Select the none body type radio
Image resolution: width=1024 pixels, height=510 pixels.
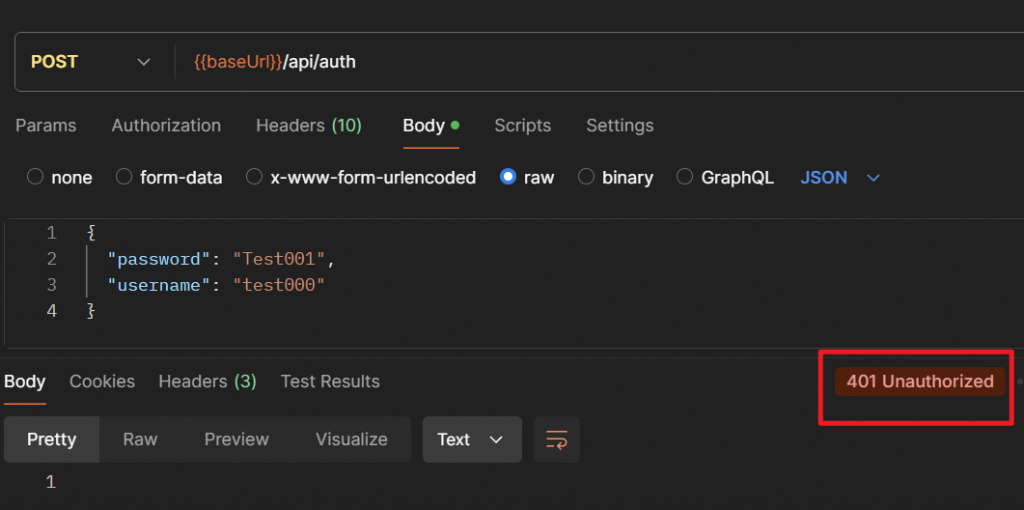(x=36, y=177)
